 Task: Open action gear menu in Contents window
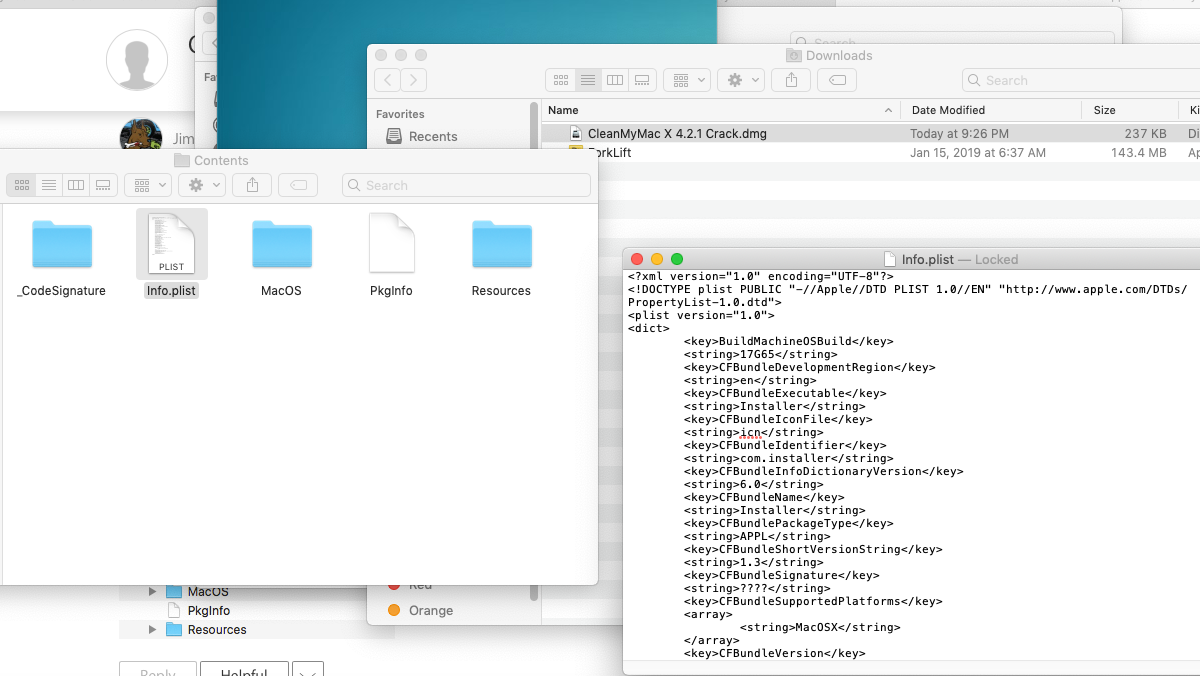pyautogui.click(x=202, y=185)
